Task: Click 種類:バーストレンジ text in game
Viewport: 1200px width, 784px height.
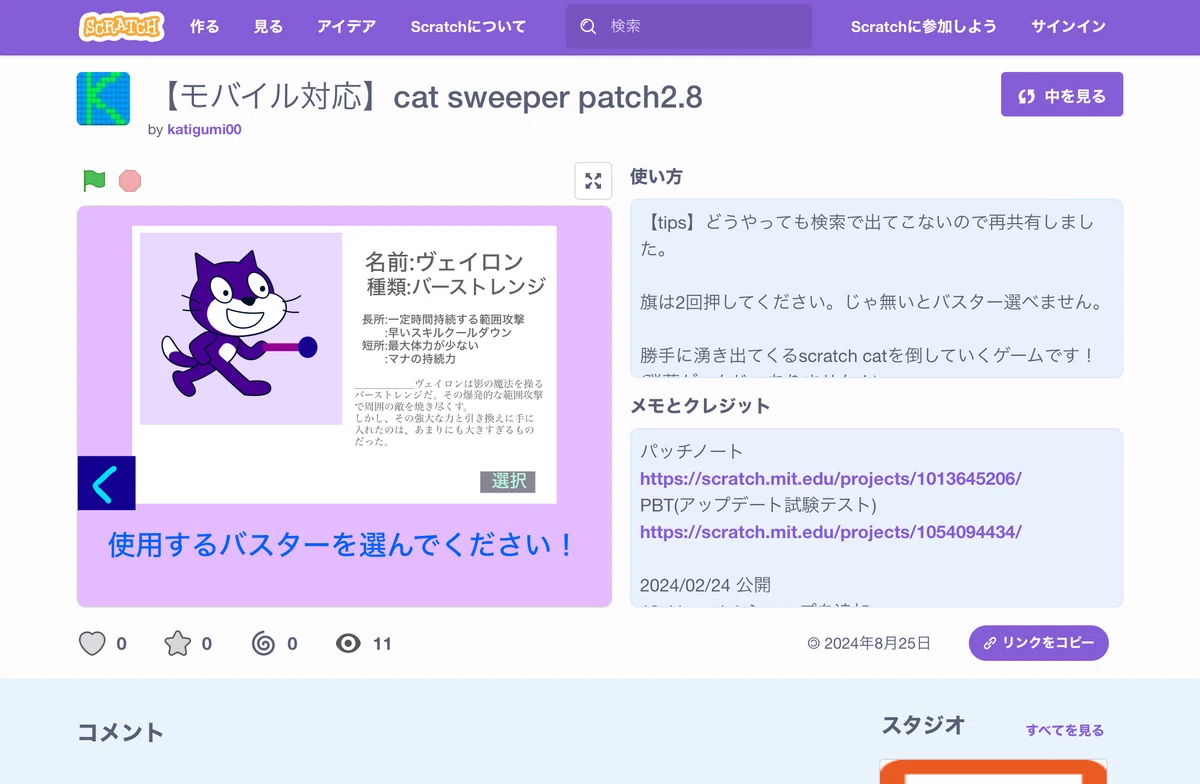Action: coord(456,287)
